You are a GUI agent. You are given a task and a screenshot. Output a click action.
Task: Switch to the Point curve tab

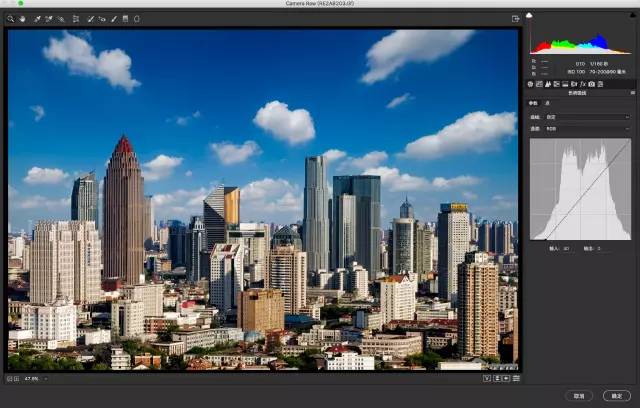point(545,103)
